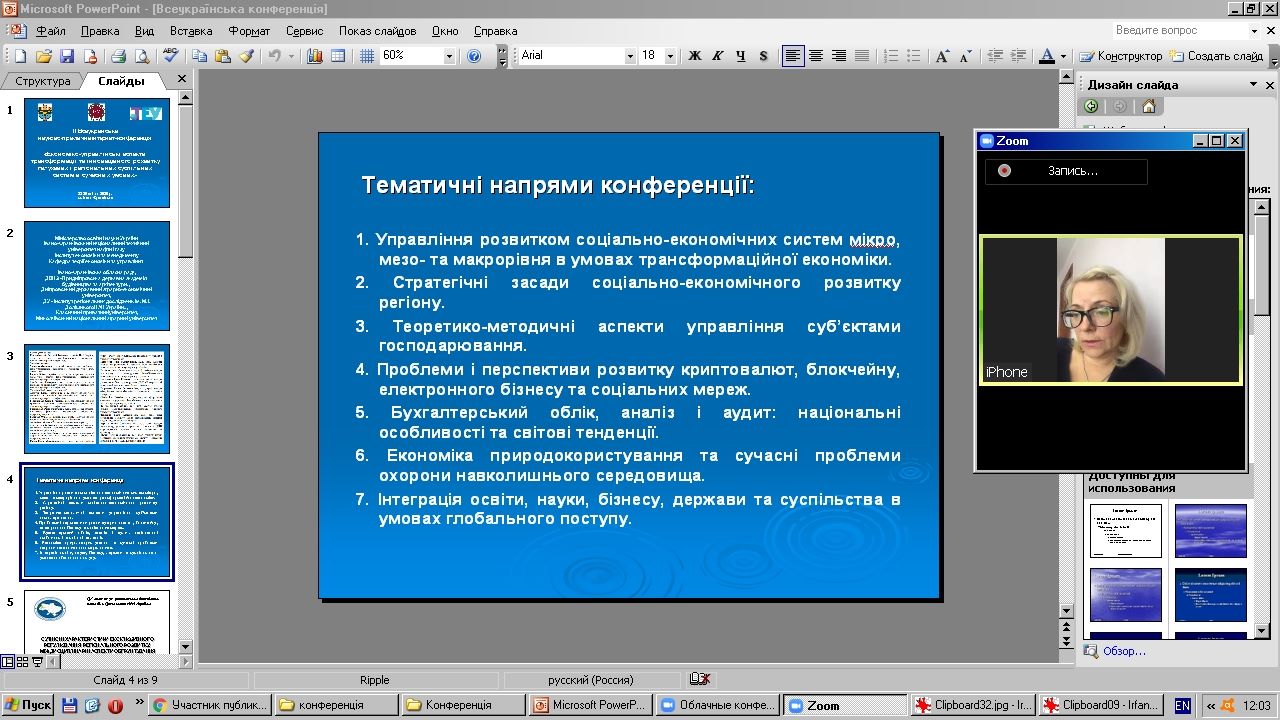Enable underline formatting
The image size is (1280, 720).
pos(741,56)
